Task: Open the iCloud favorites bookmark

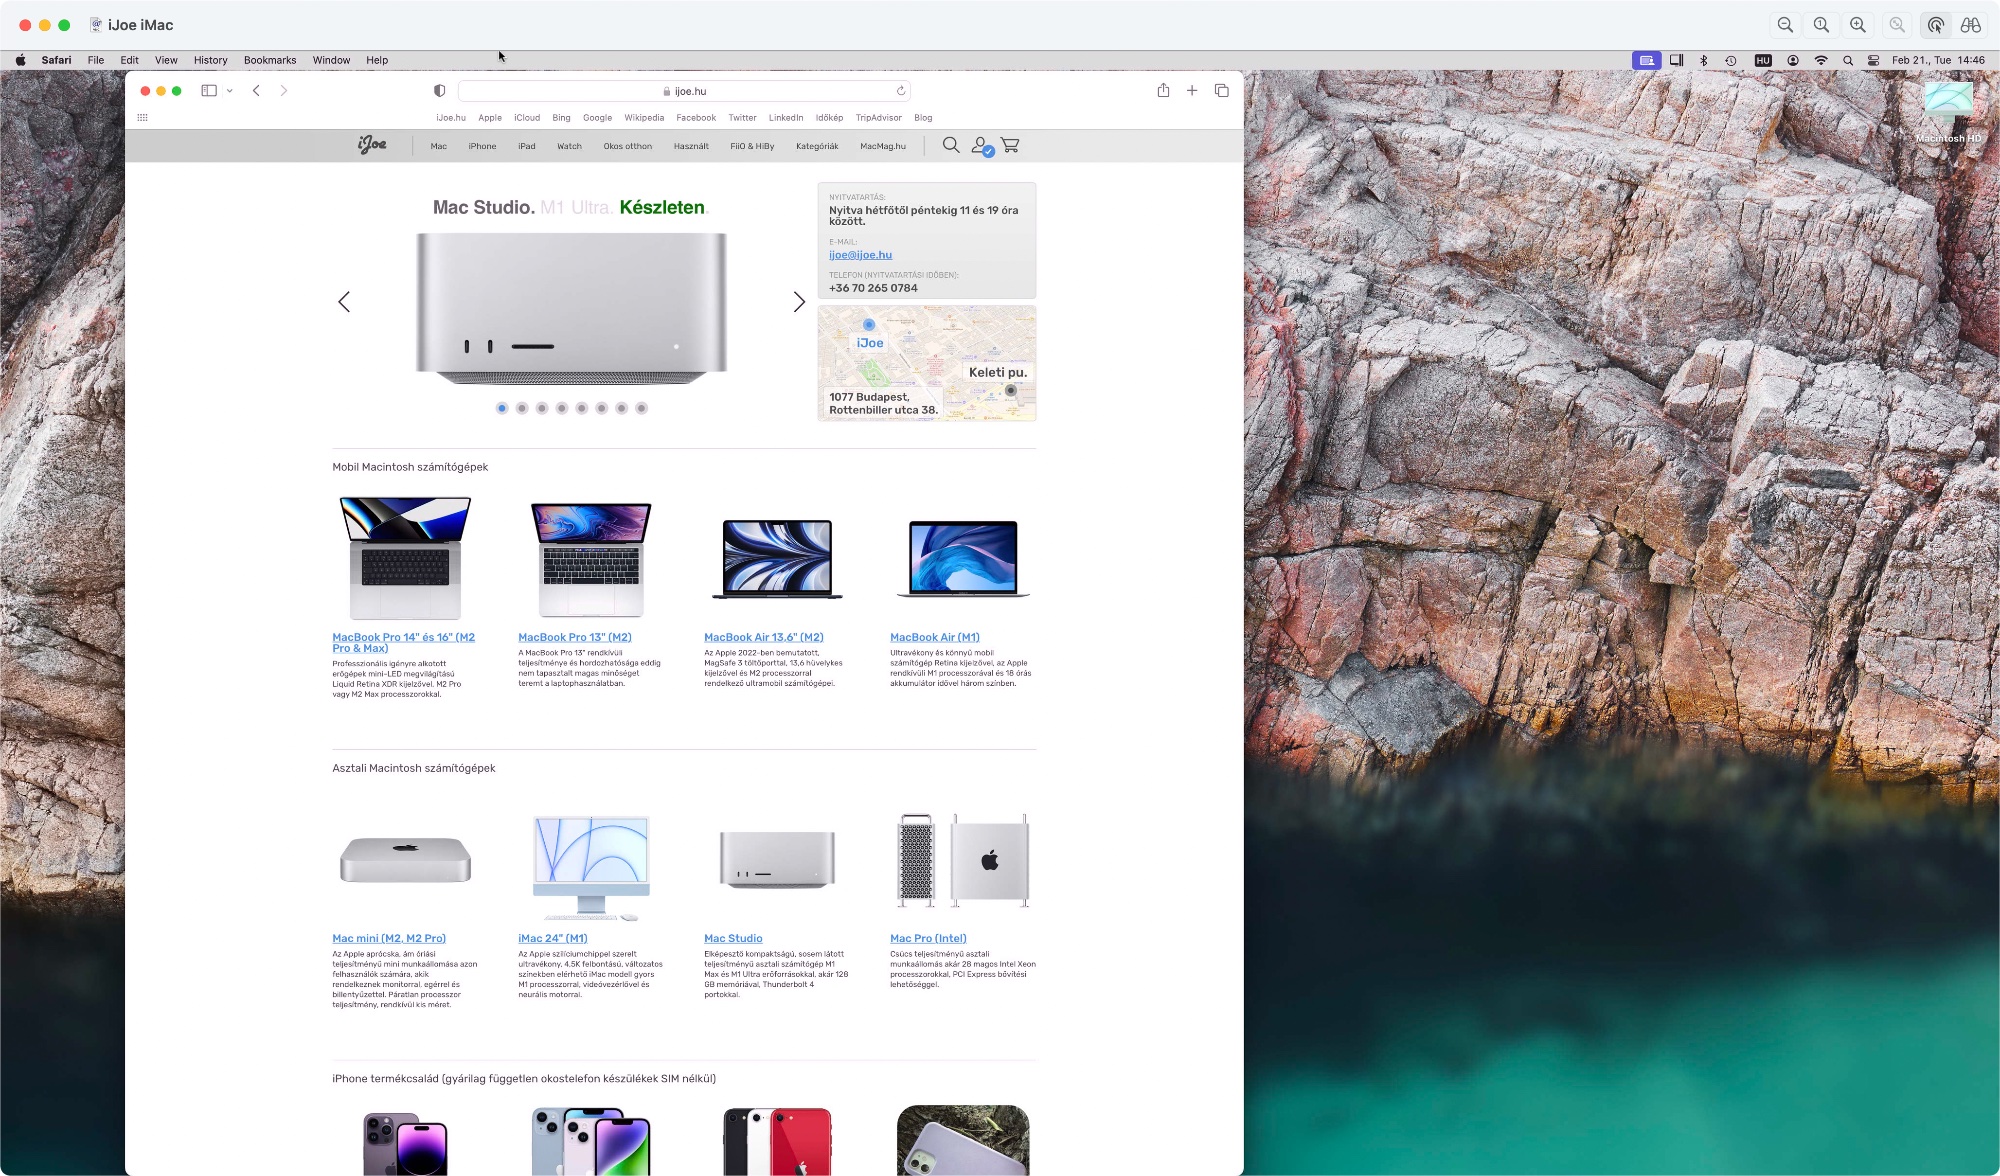Action: [x=527, y=118]
